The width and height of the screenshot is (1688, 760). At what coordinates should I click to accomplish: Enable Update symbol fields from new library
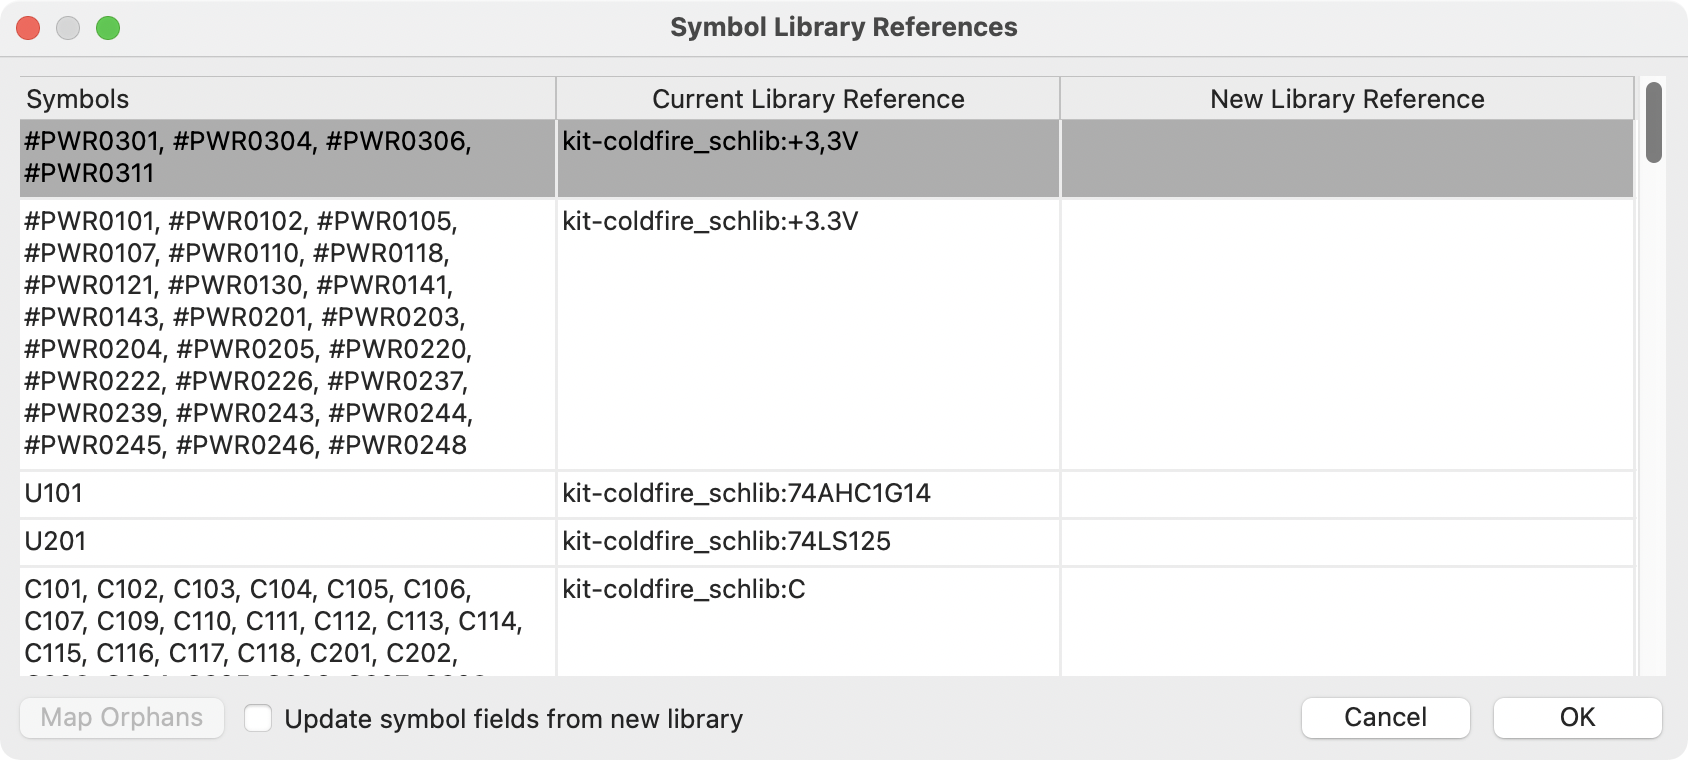coord(259,719)
